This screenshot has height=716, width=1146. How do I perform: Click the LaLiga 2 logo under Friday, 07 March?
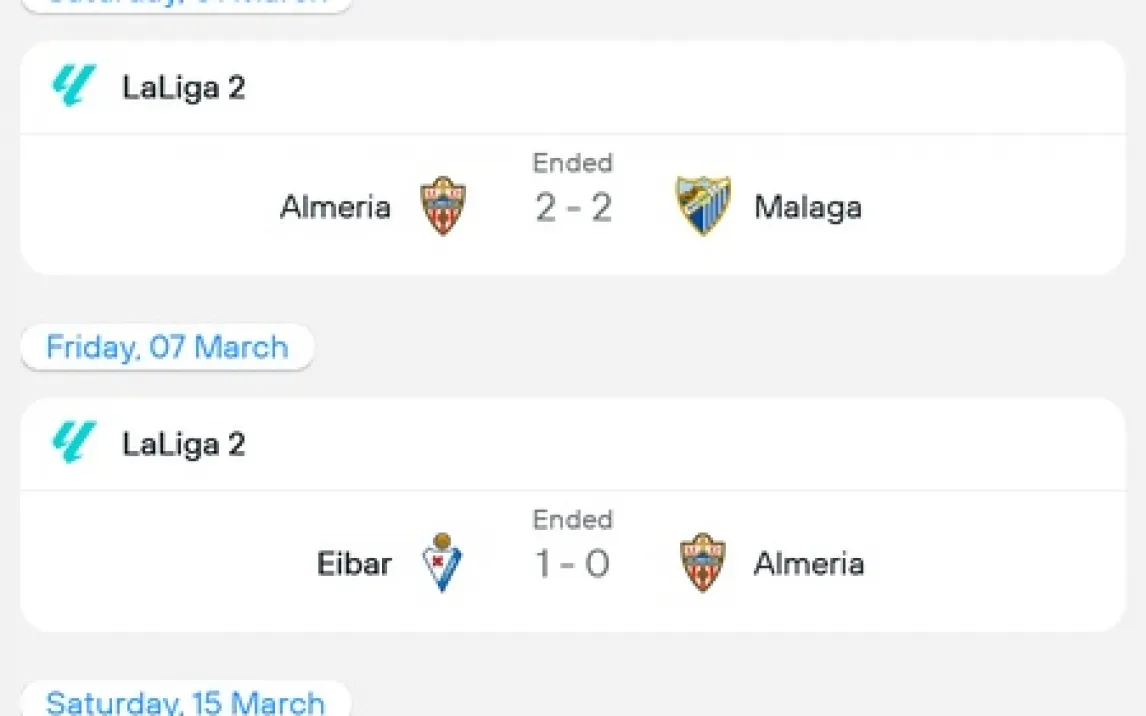(74, 443)
